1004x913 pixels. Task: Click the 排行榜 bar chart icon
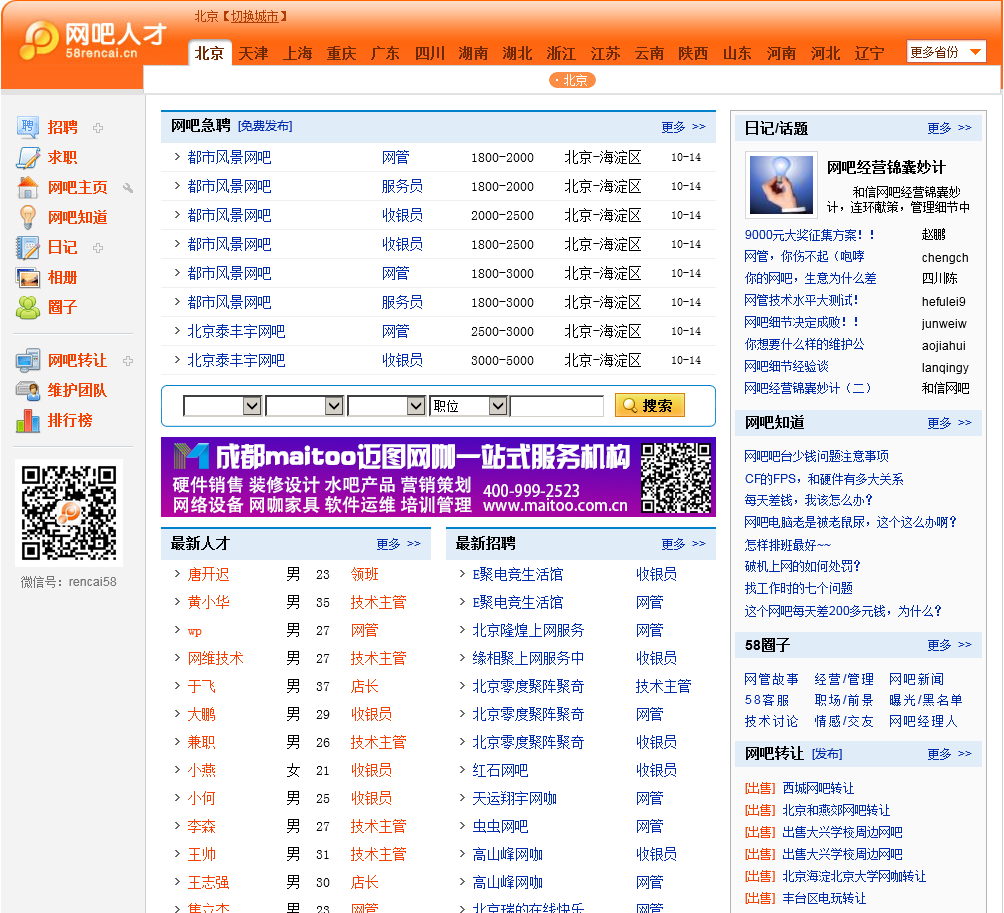click(x=28, y=420)
